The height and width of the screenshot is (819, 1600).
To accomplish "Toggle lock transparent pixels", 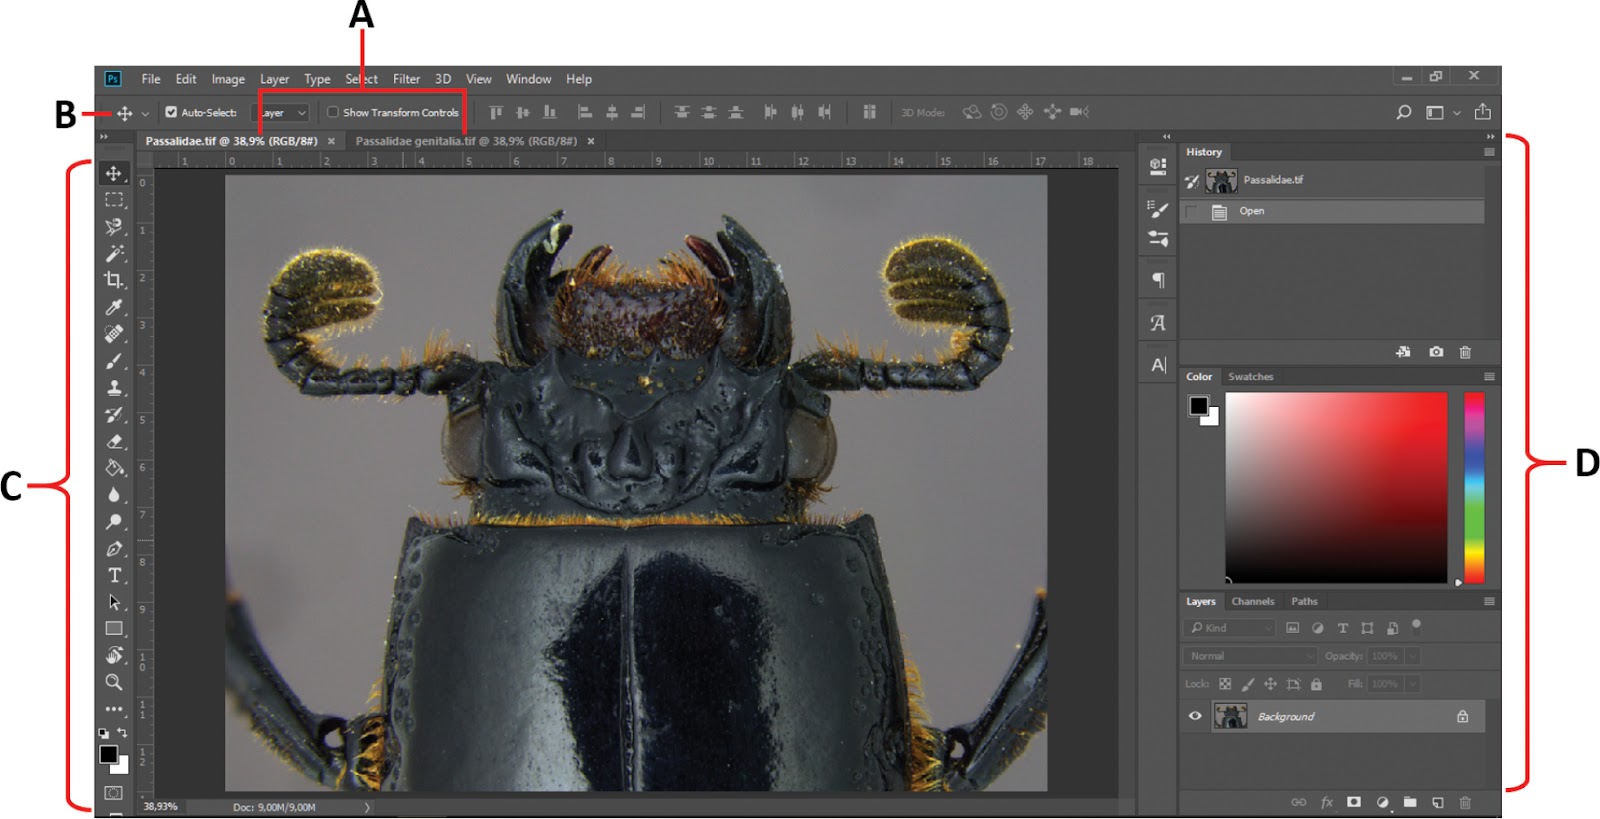I will pyautogui.click(x=1225, y=684).
